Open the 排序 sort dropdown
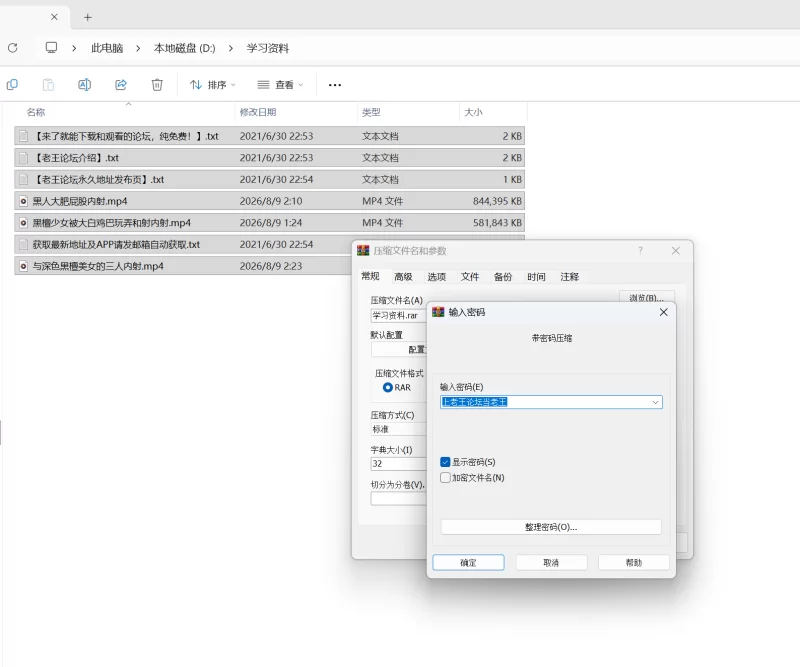This screenshot has width=800, height=667. (x=212, y=85)
